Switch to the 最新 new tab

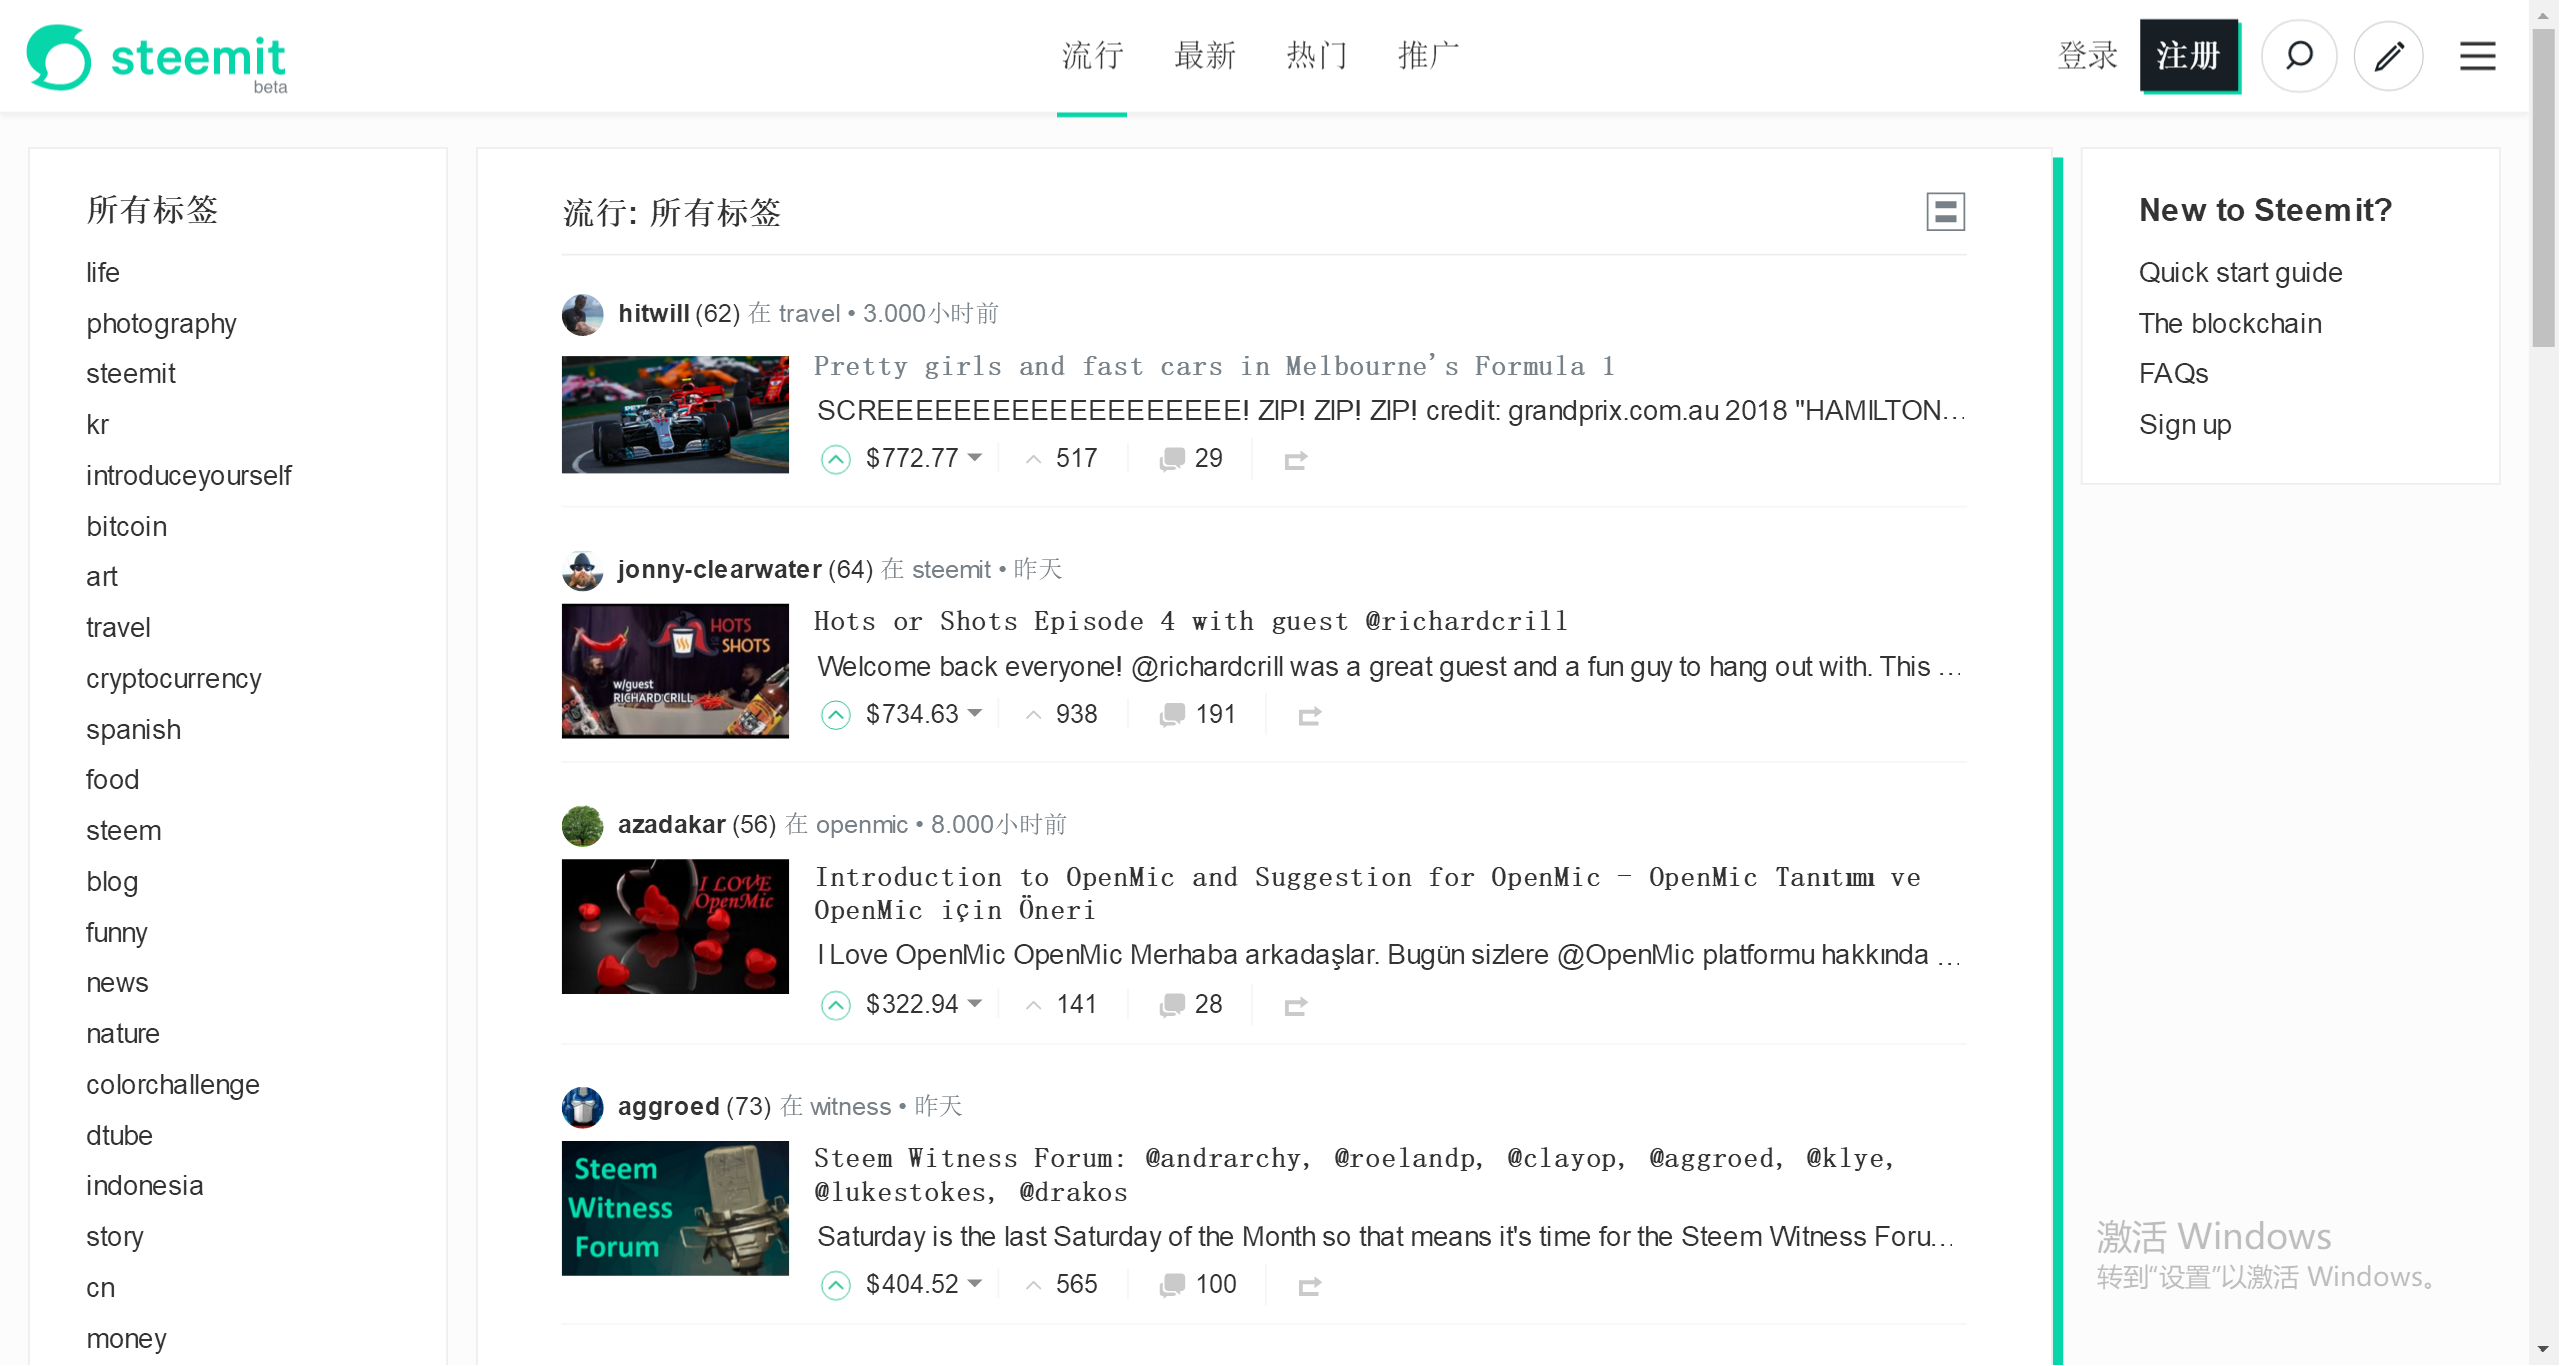(1204, 56)
